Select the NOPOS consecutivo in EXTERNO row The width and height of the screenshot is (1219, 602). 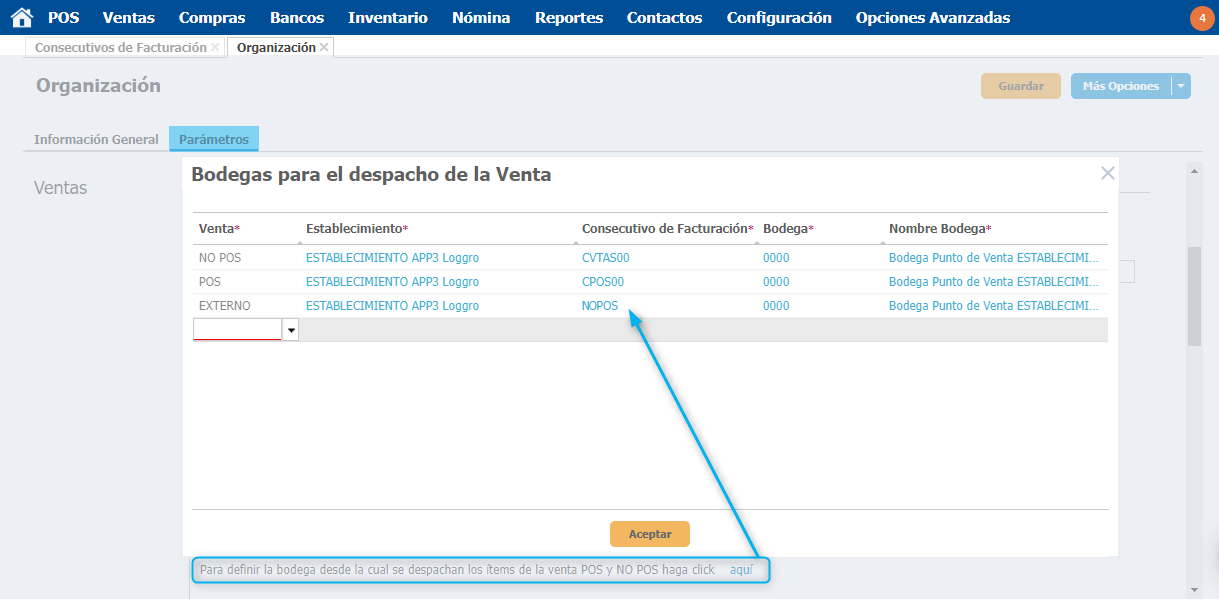[600, 306]
